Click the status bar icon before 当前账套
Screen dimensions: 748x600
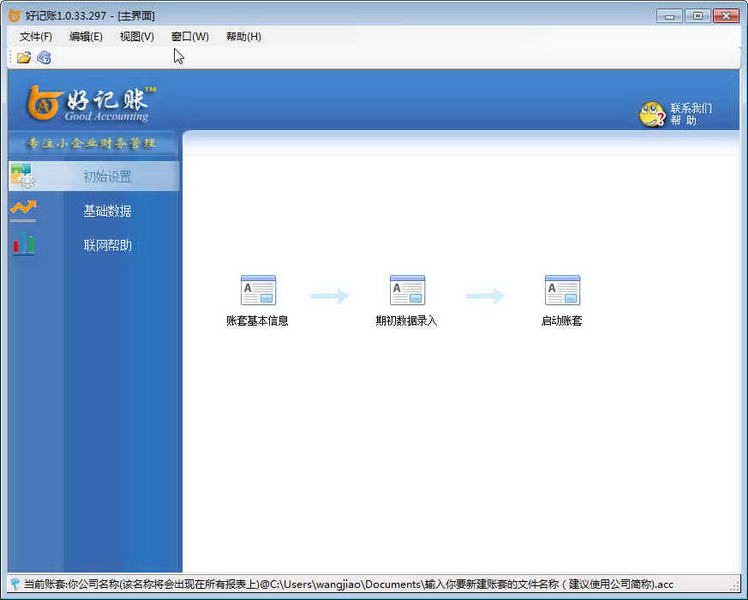coord(15,584)
